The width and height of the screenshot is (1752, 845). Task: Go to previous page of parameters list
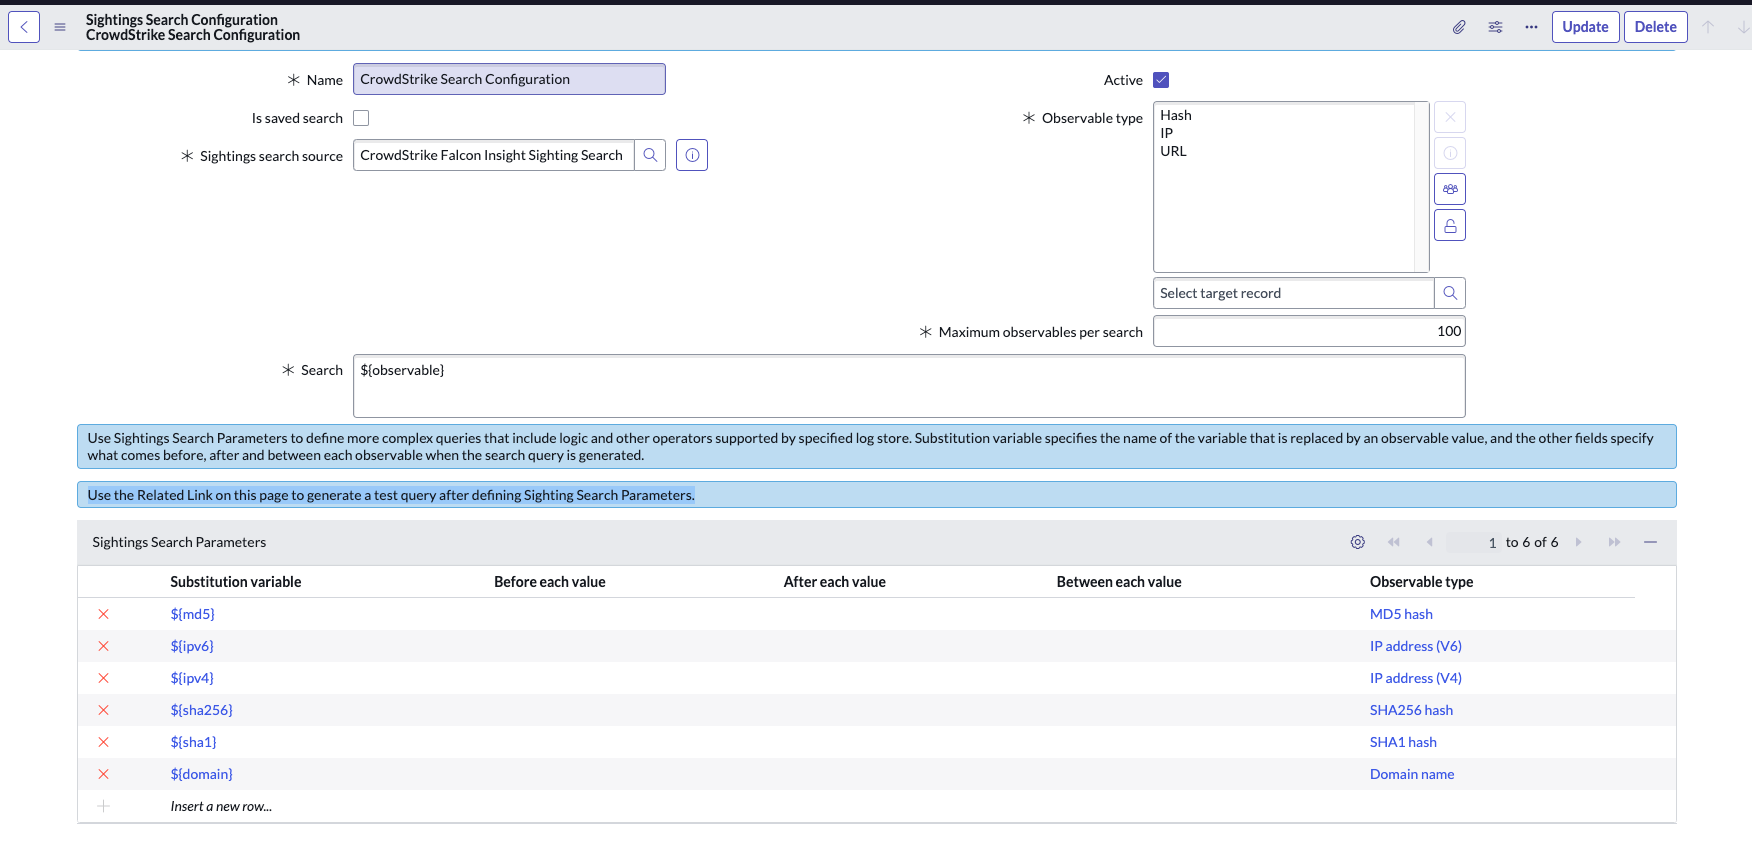(x=1429, y=542)
